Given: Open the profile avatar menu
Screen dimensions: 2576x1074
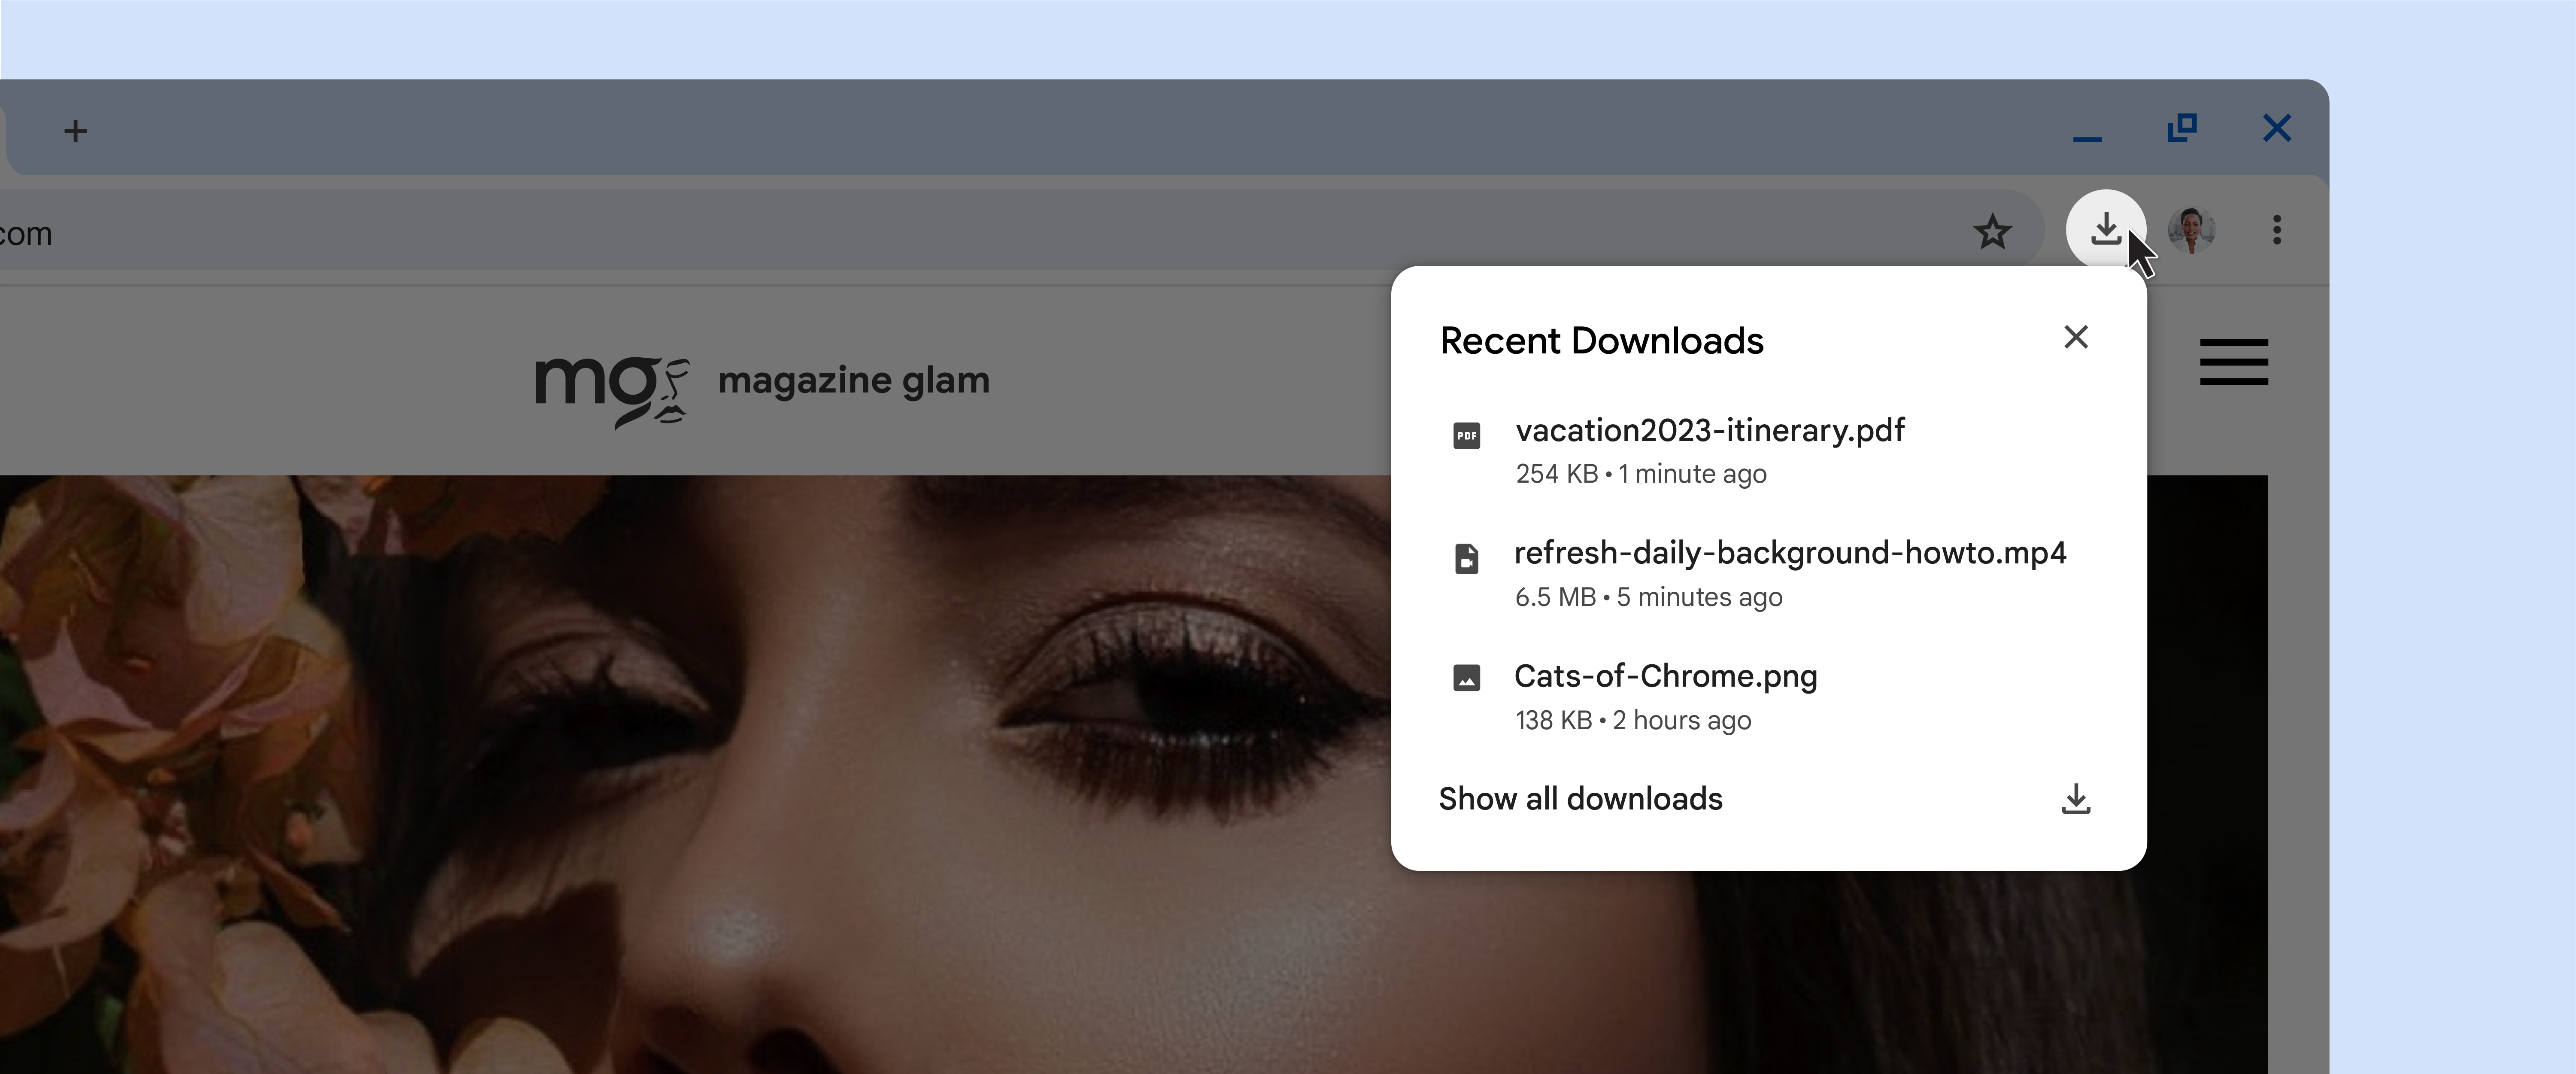Looking at the screenshot, I should (2191, 230).
